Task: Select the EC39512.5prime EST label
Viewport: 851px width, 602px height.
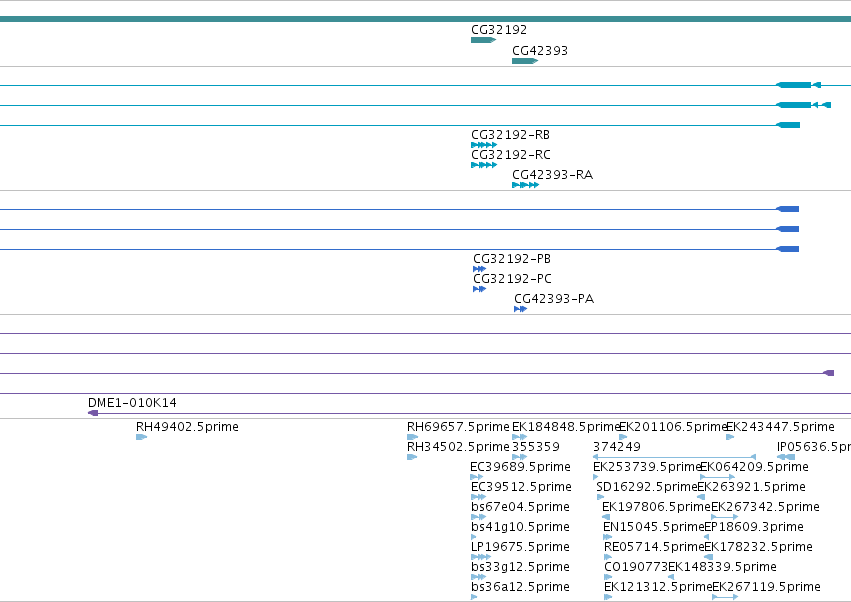Action: tap(522, 487)
